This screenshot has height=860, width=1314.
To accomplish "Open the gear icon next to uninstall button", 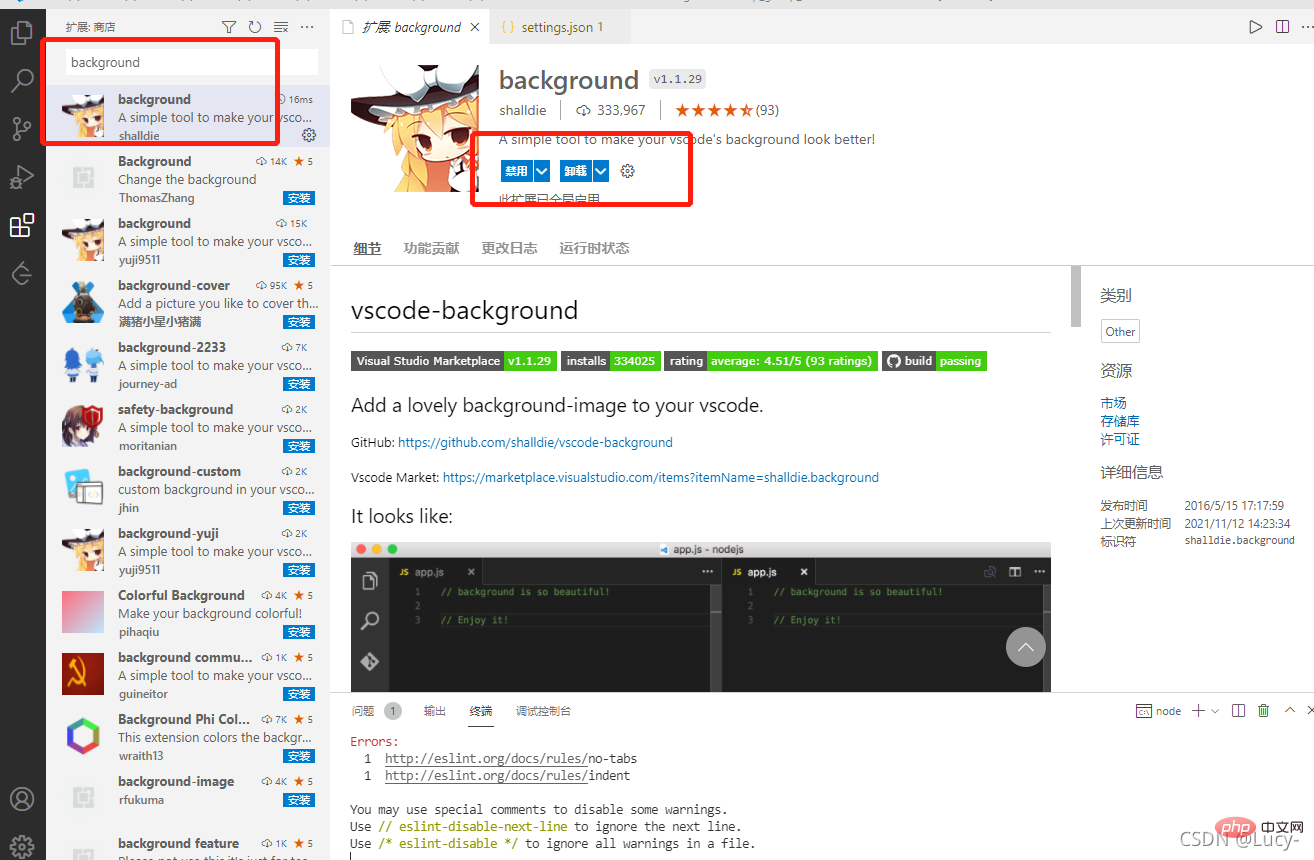I will 627,171.
